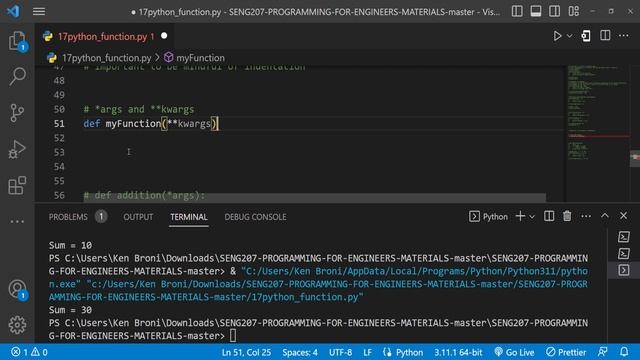Split the editor to the right
The height and width of the screenshot is (360, 640).
pos(605,36)
